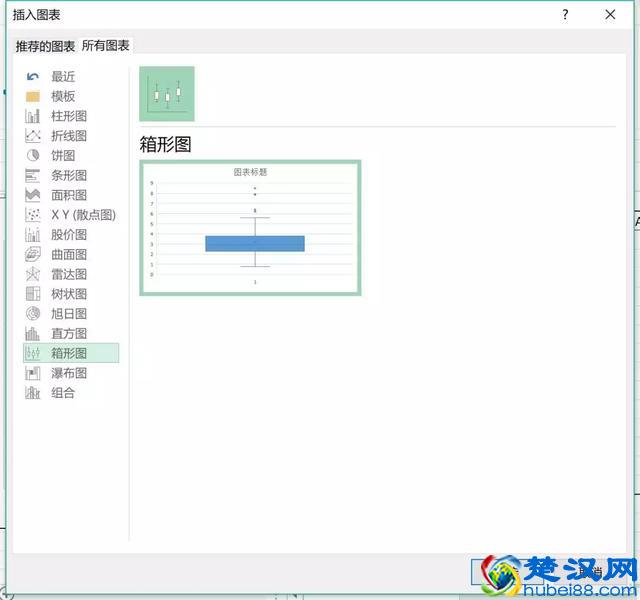Pick the Bar chart (条形图) icon
The width and height of the screenshot is (640, 600).
pos(33,176)
